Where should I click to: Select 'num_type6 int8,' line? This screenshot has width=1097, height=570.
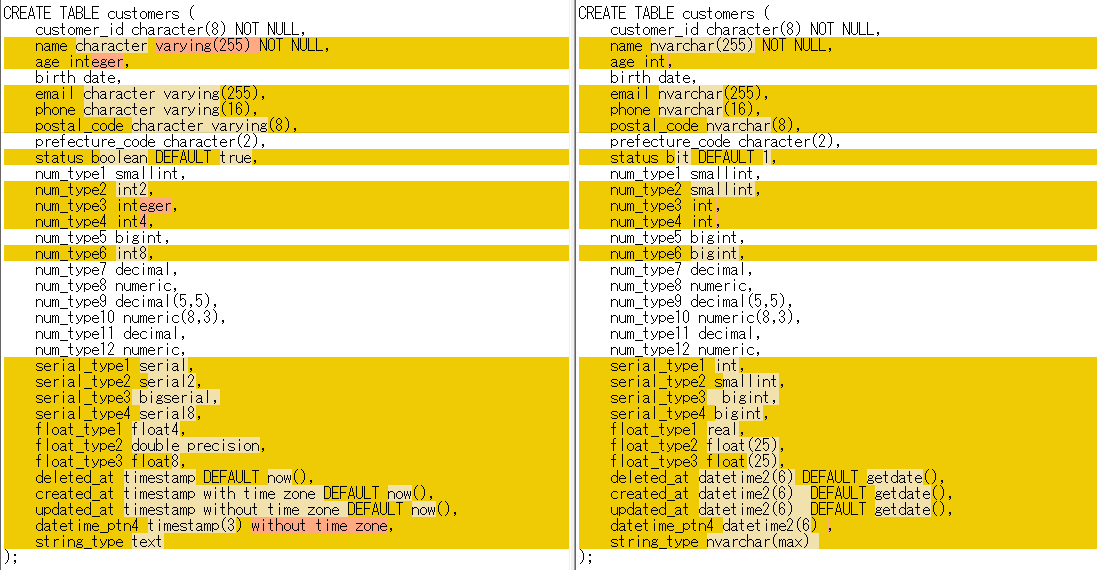pyautogui.click(x=94, y=254)
